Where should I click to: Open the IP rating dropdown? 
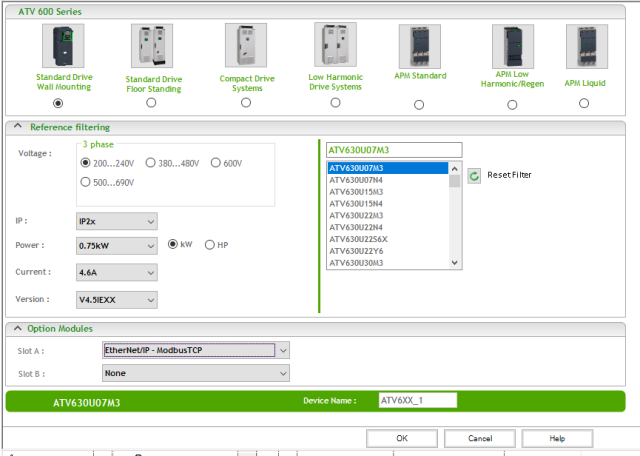117,220
